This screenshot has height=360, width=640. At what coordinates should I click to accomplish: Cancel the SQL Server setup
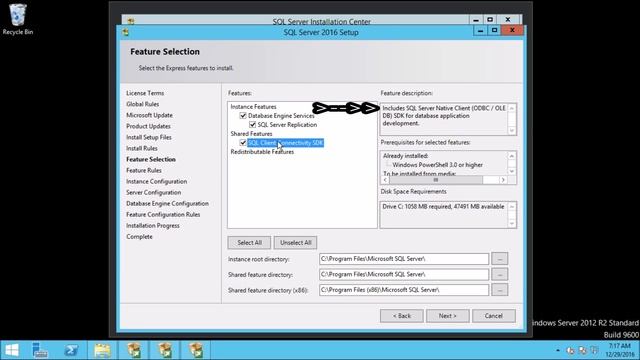click(x=493, y=316)
